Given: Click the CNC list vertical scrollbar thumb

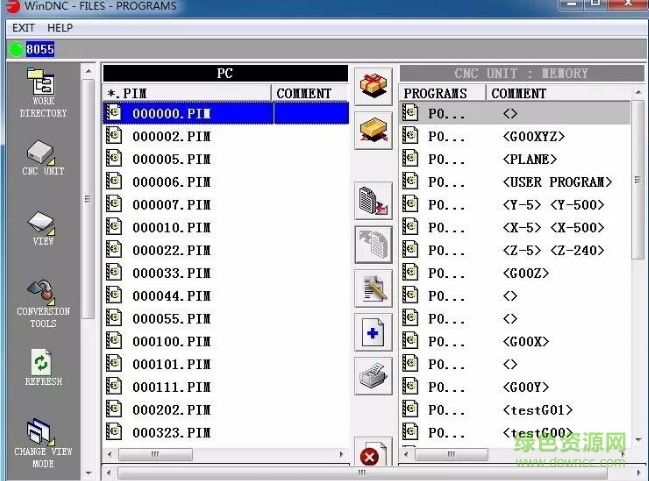Looking at the screenshot, I should pos(638,179).
